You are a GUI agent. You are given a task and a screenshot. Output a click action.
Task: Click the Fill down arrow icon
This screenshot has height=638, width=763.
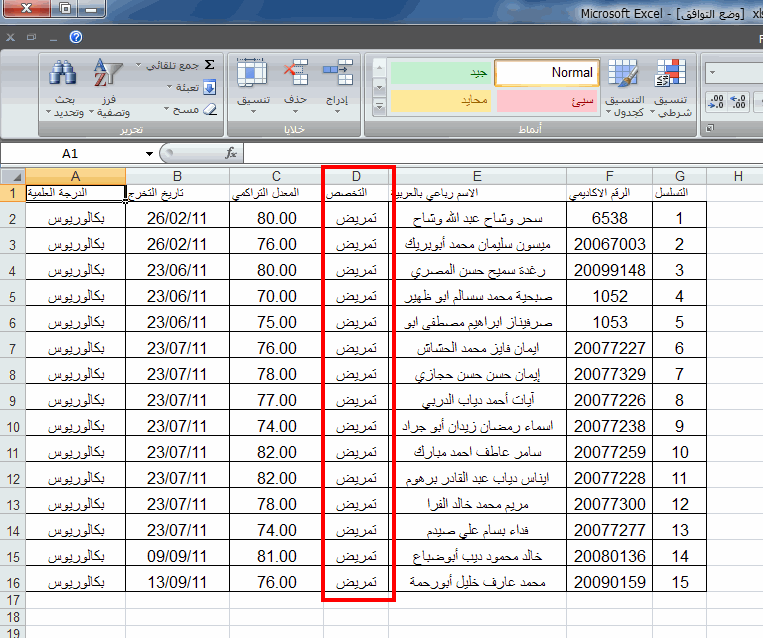(x=209, y=87)
